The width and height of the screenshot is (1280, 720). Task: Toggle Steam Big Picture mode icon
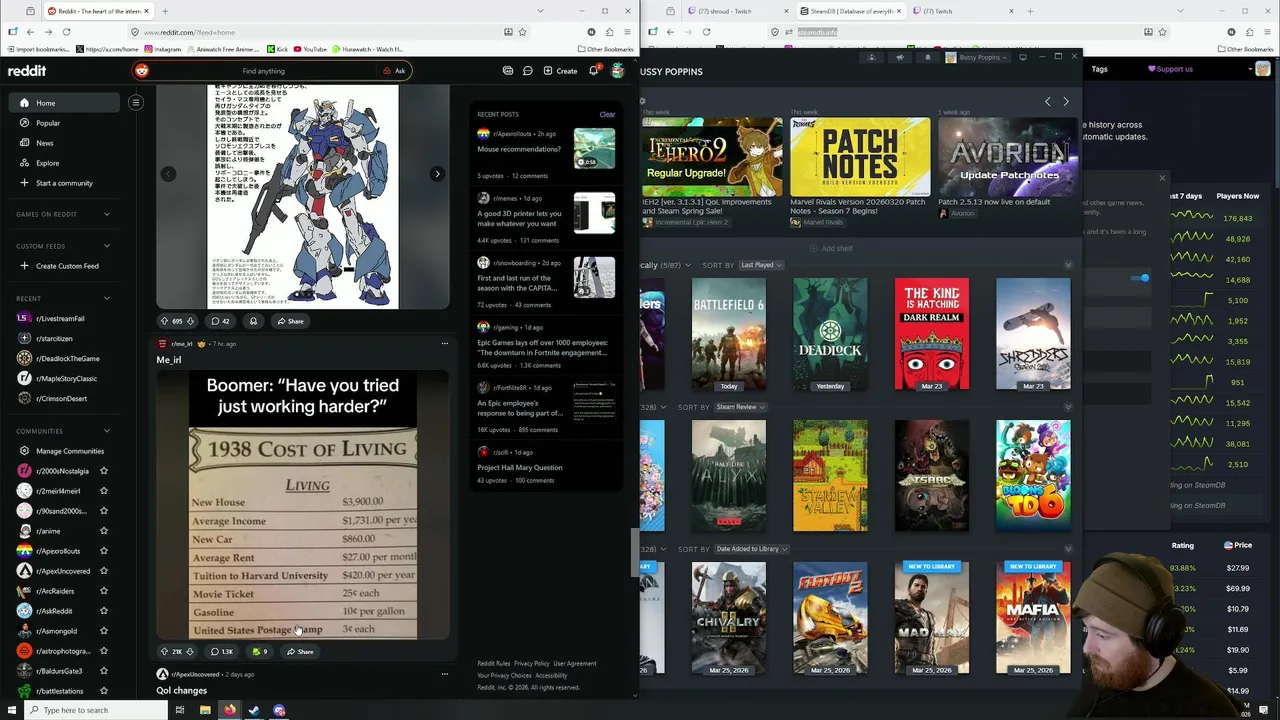[x=1022, y=57]
